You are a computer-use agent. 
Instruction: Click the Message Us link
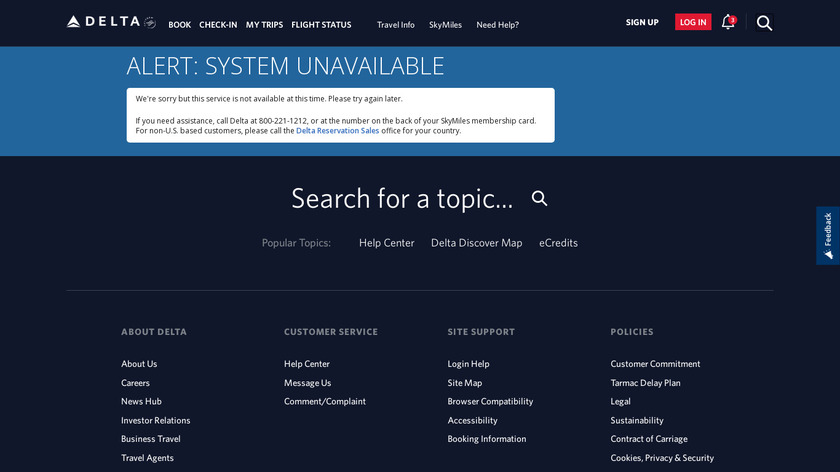point(308,383)
